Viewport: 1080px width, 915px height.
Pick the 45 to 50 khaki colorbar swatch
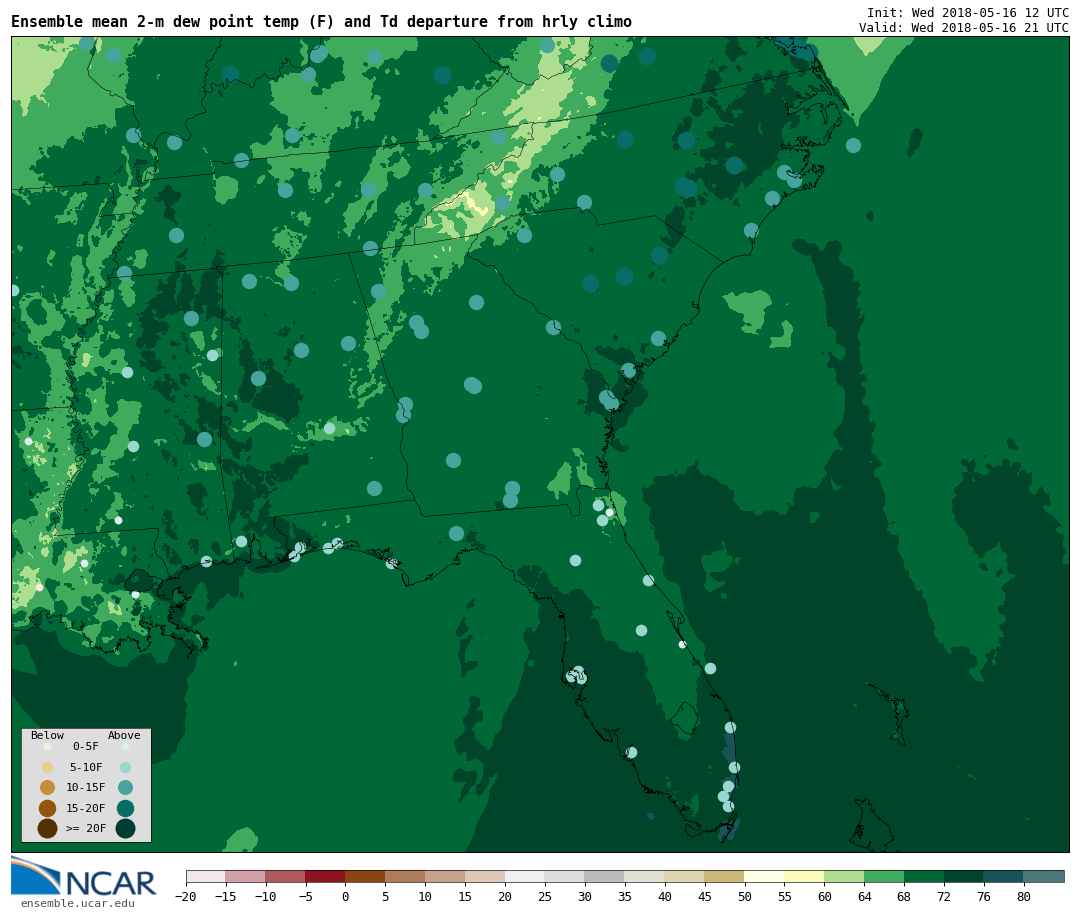point(725,876)
